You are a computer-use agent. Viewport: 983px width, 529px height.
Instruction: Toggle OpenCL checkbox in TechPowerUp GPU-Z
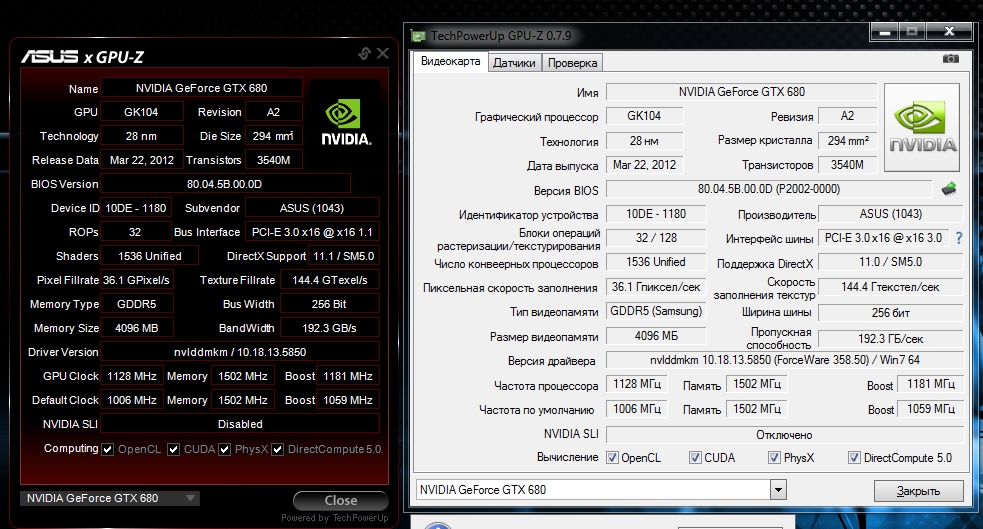(612, 458)
